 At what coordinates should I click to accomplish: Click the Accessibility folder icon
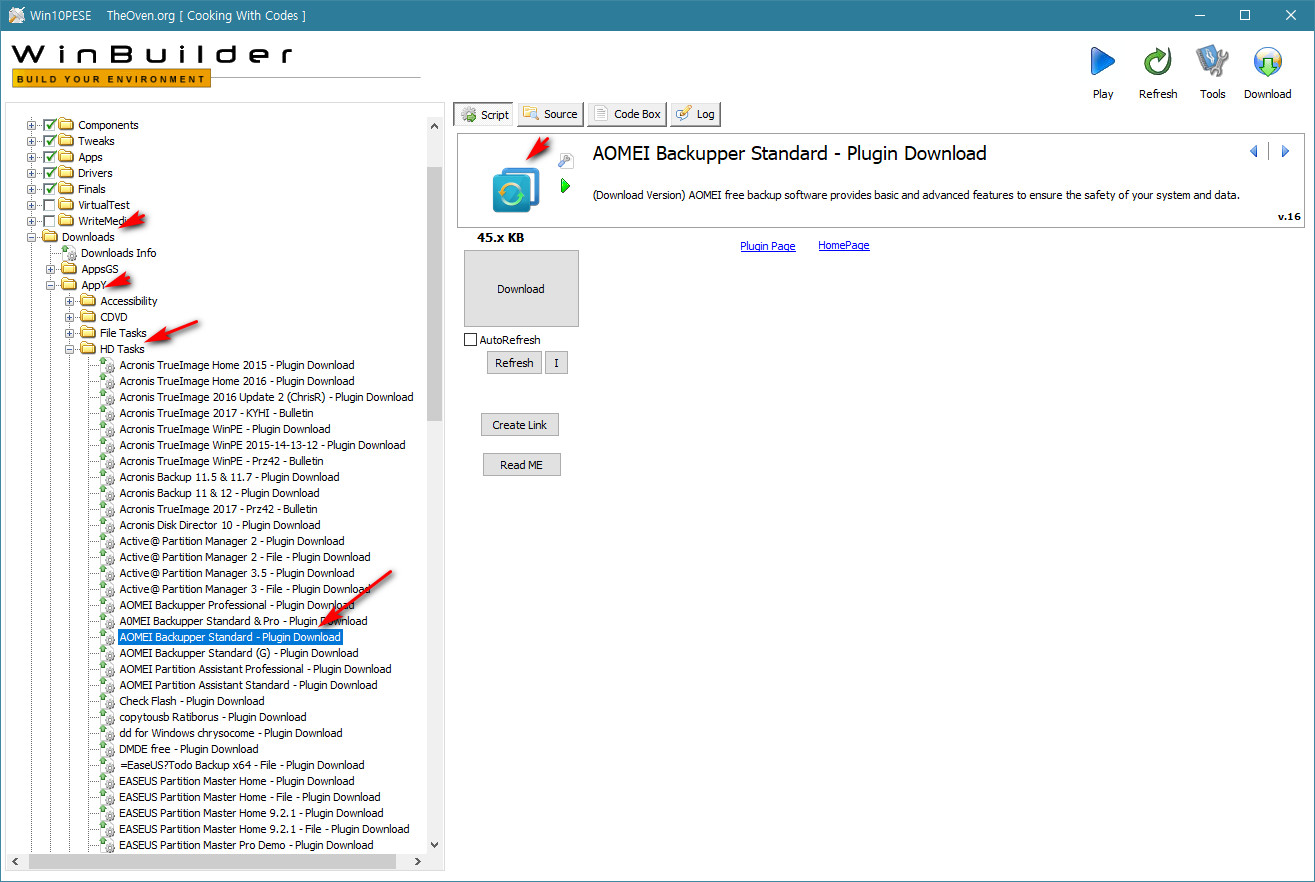(87, 301)
